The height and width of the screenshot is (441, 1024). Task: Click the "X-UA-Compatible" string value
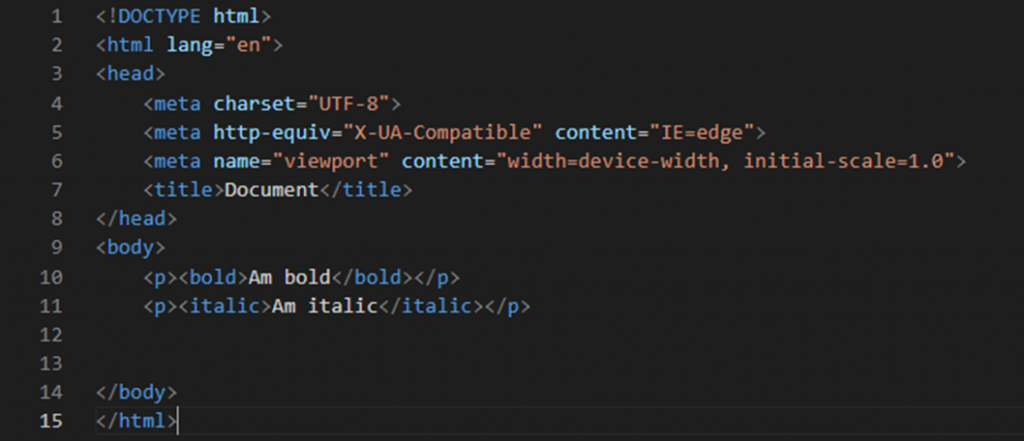point(443,132)
